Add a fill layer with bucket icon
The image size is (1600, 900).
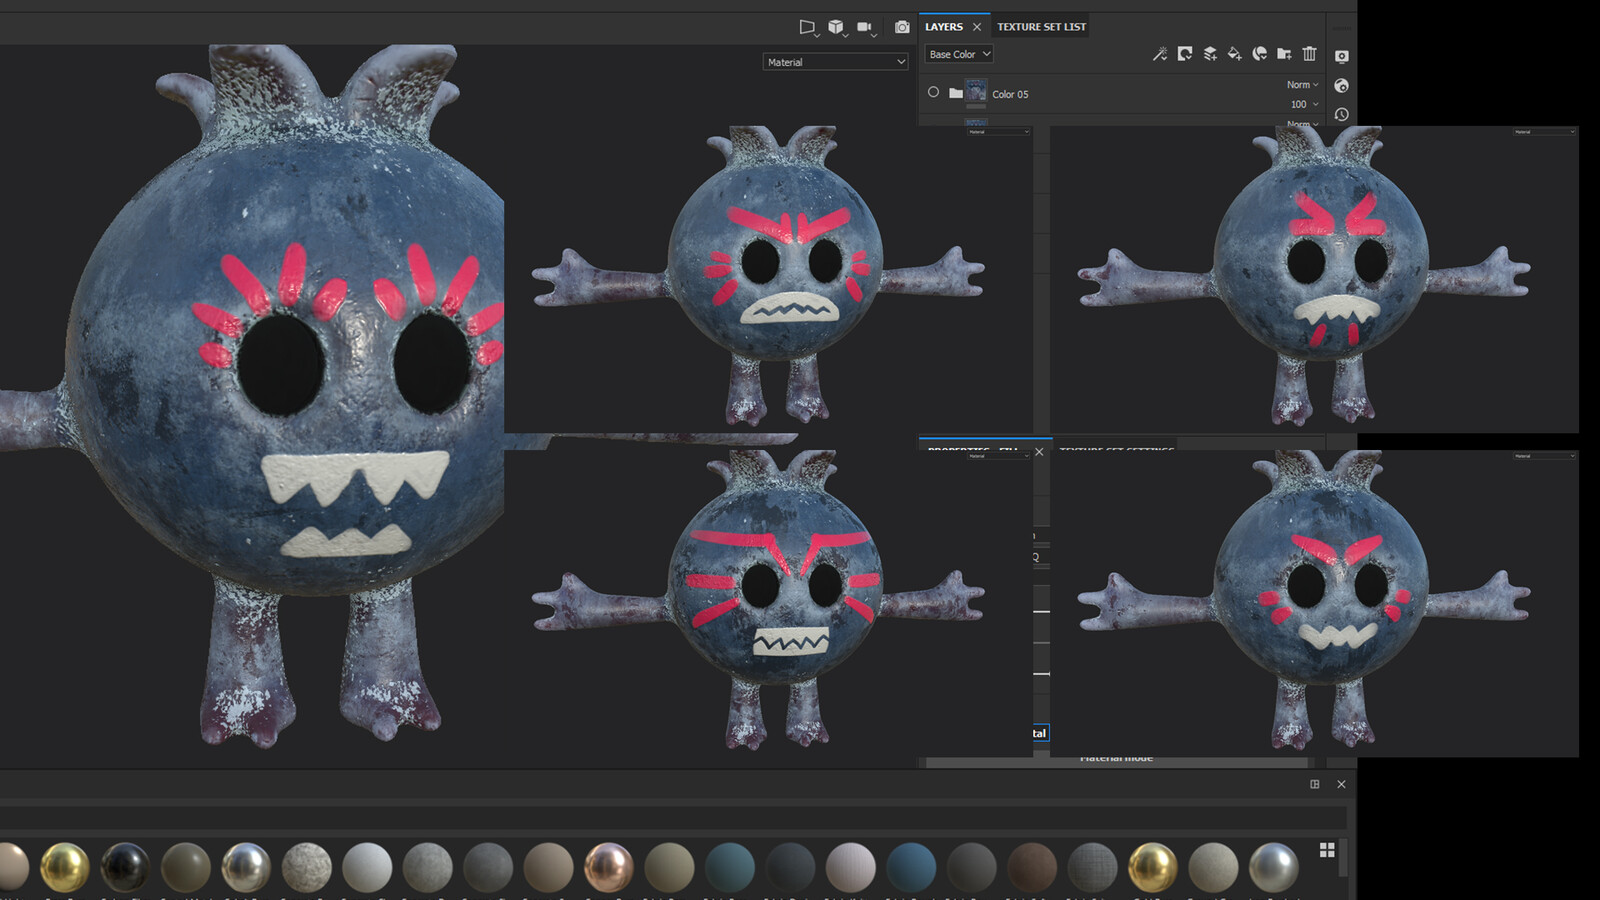pyautogui.click(x=1235, y=54)
